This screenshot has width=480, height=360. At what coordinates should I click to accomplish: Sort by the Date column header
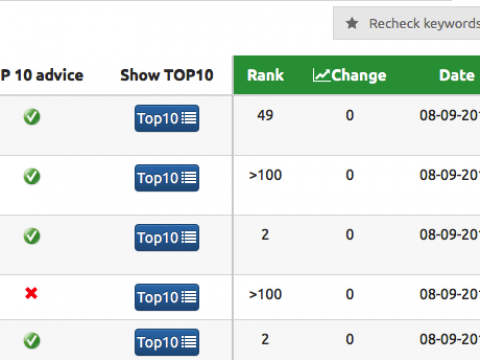point(457,75)
